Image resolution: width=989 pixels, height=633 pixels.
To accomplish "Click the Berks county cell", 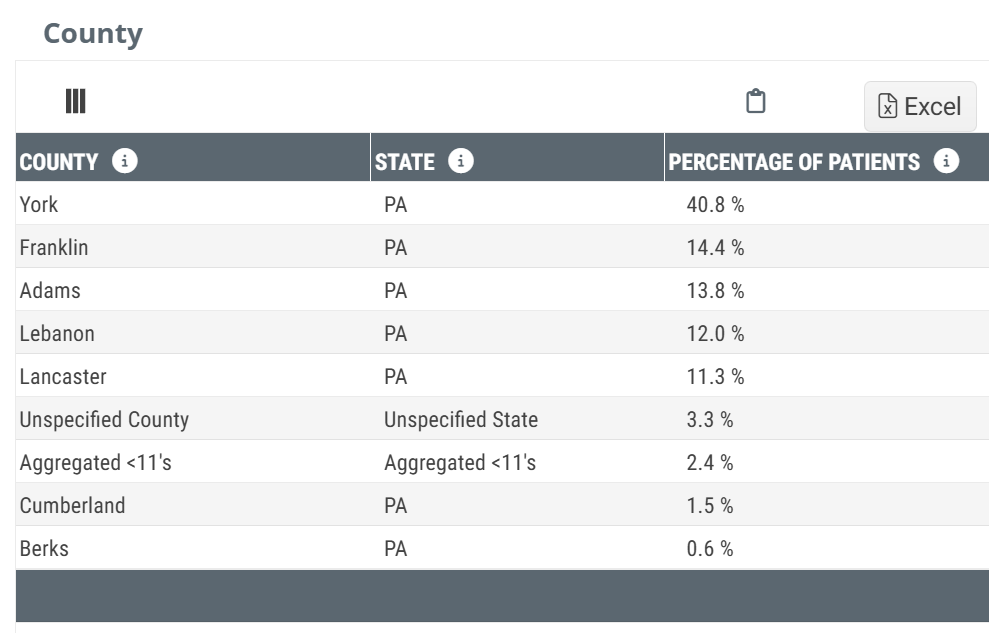I will click(44, 549).
